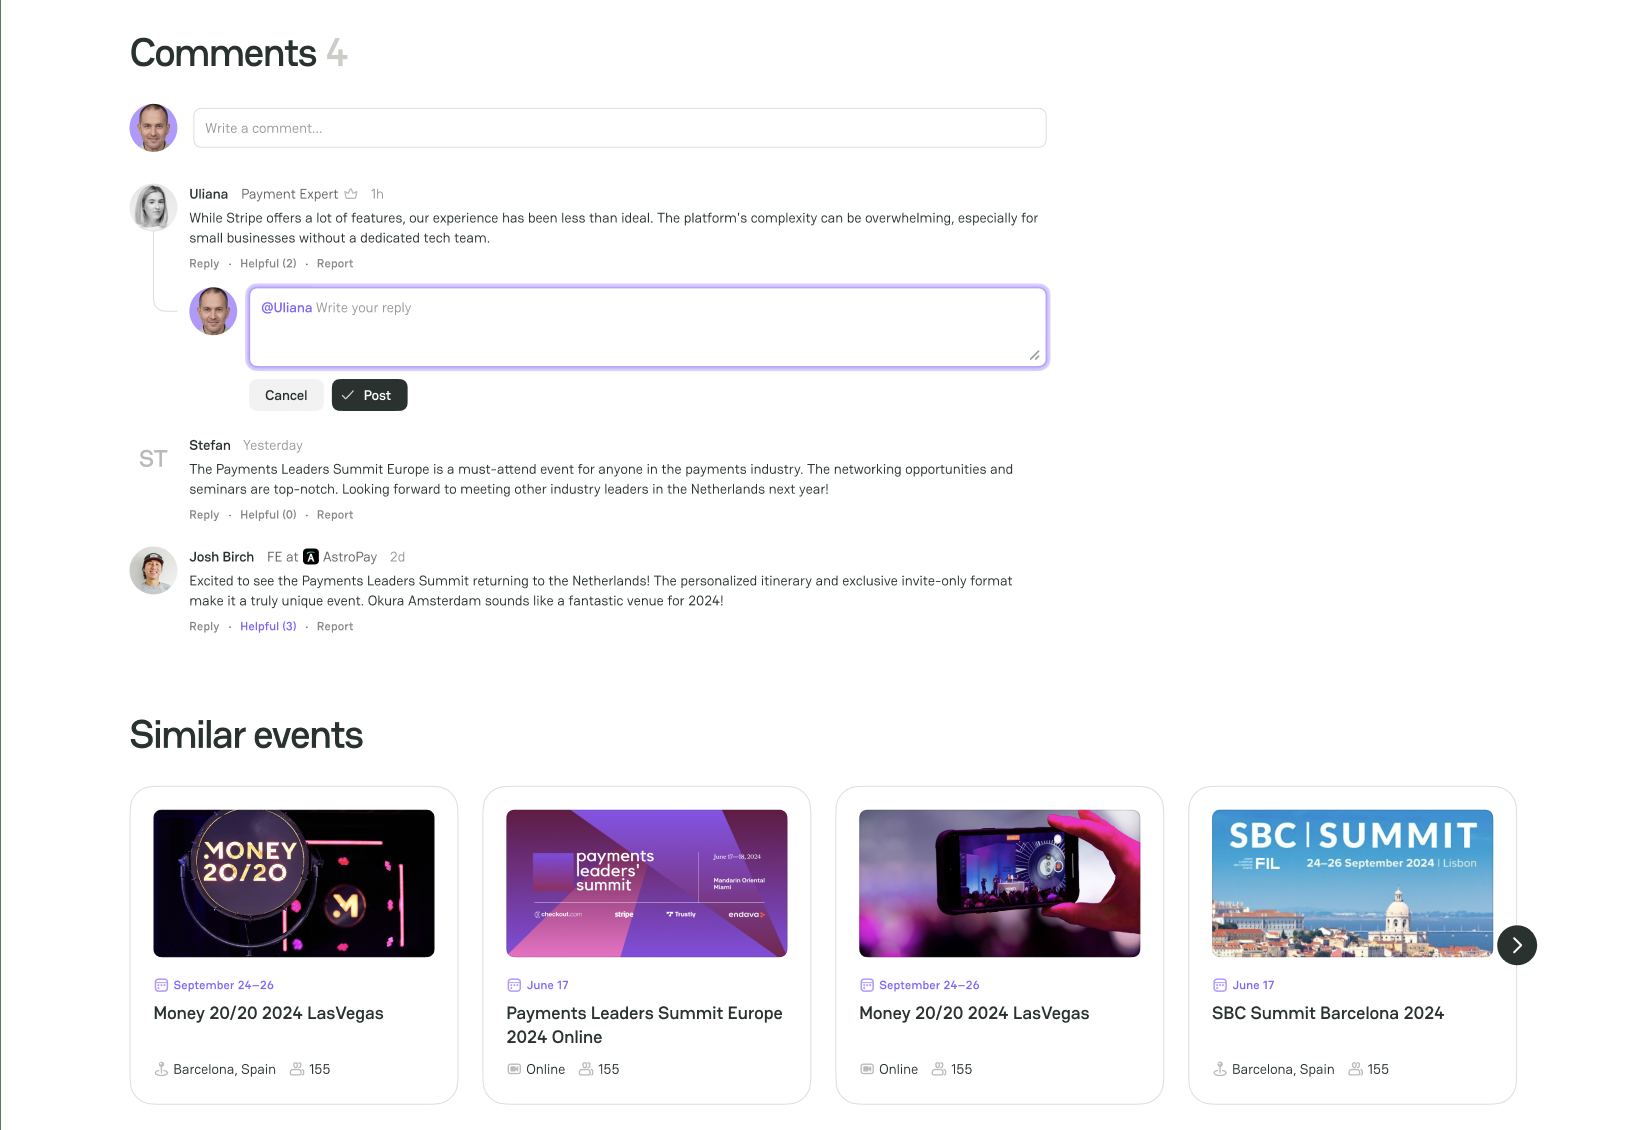Screen dimensions: 1640x1130
Task: Click the crown badge next to Payment Expert
Action: 351,194
